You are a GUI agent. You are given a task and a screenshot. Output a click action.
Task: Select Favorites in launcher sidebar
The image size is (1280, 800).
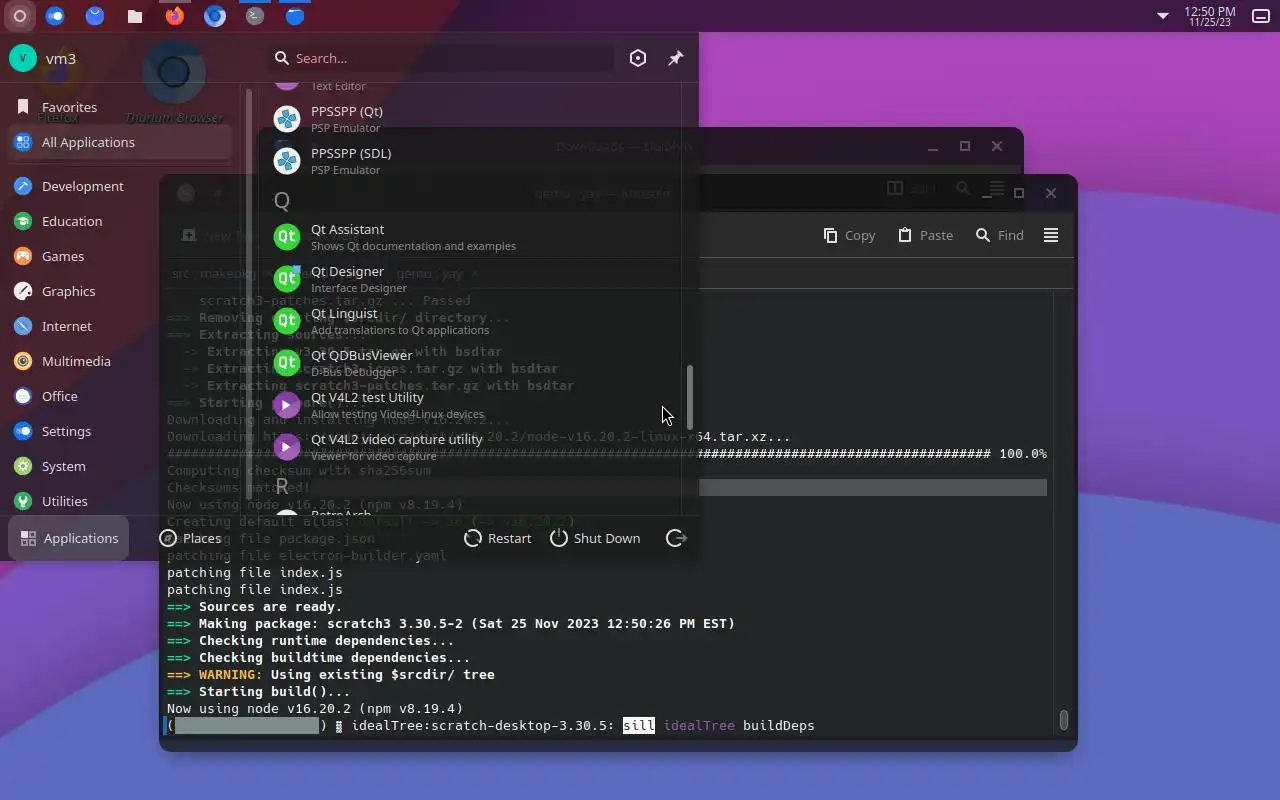point(120,107)
